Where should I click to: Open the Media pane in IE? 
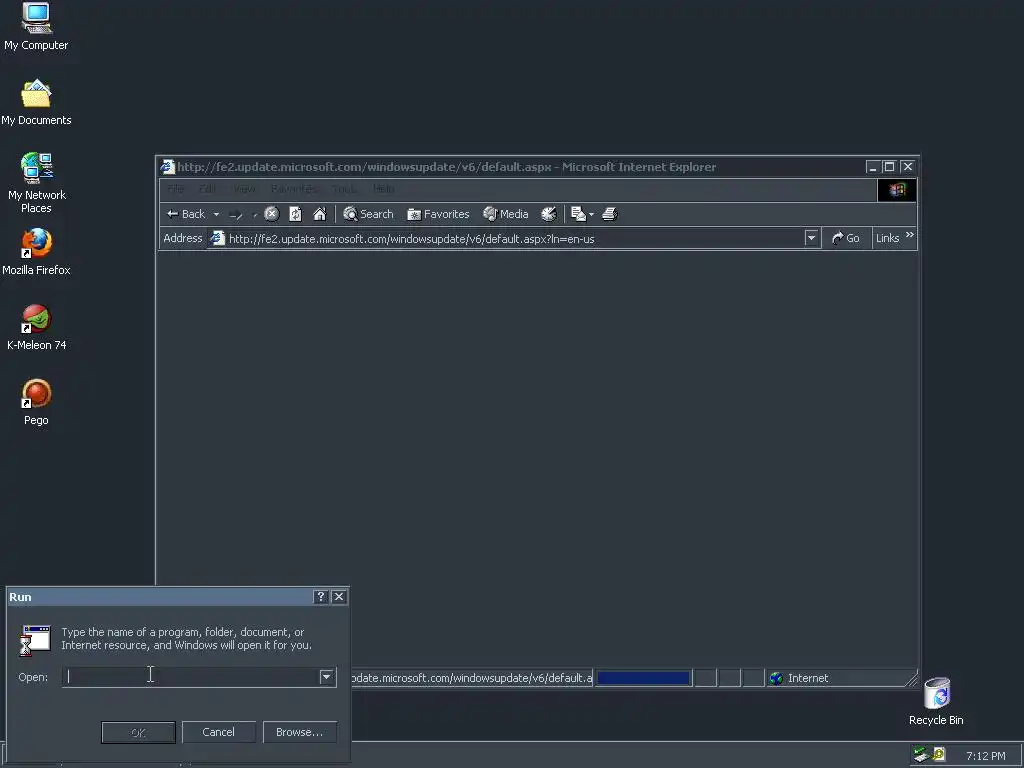pos(505,214)
